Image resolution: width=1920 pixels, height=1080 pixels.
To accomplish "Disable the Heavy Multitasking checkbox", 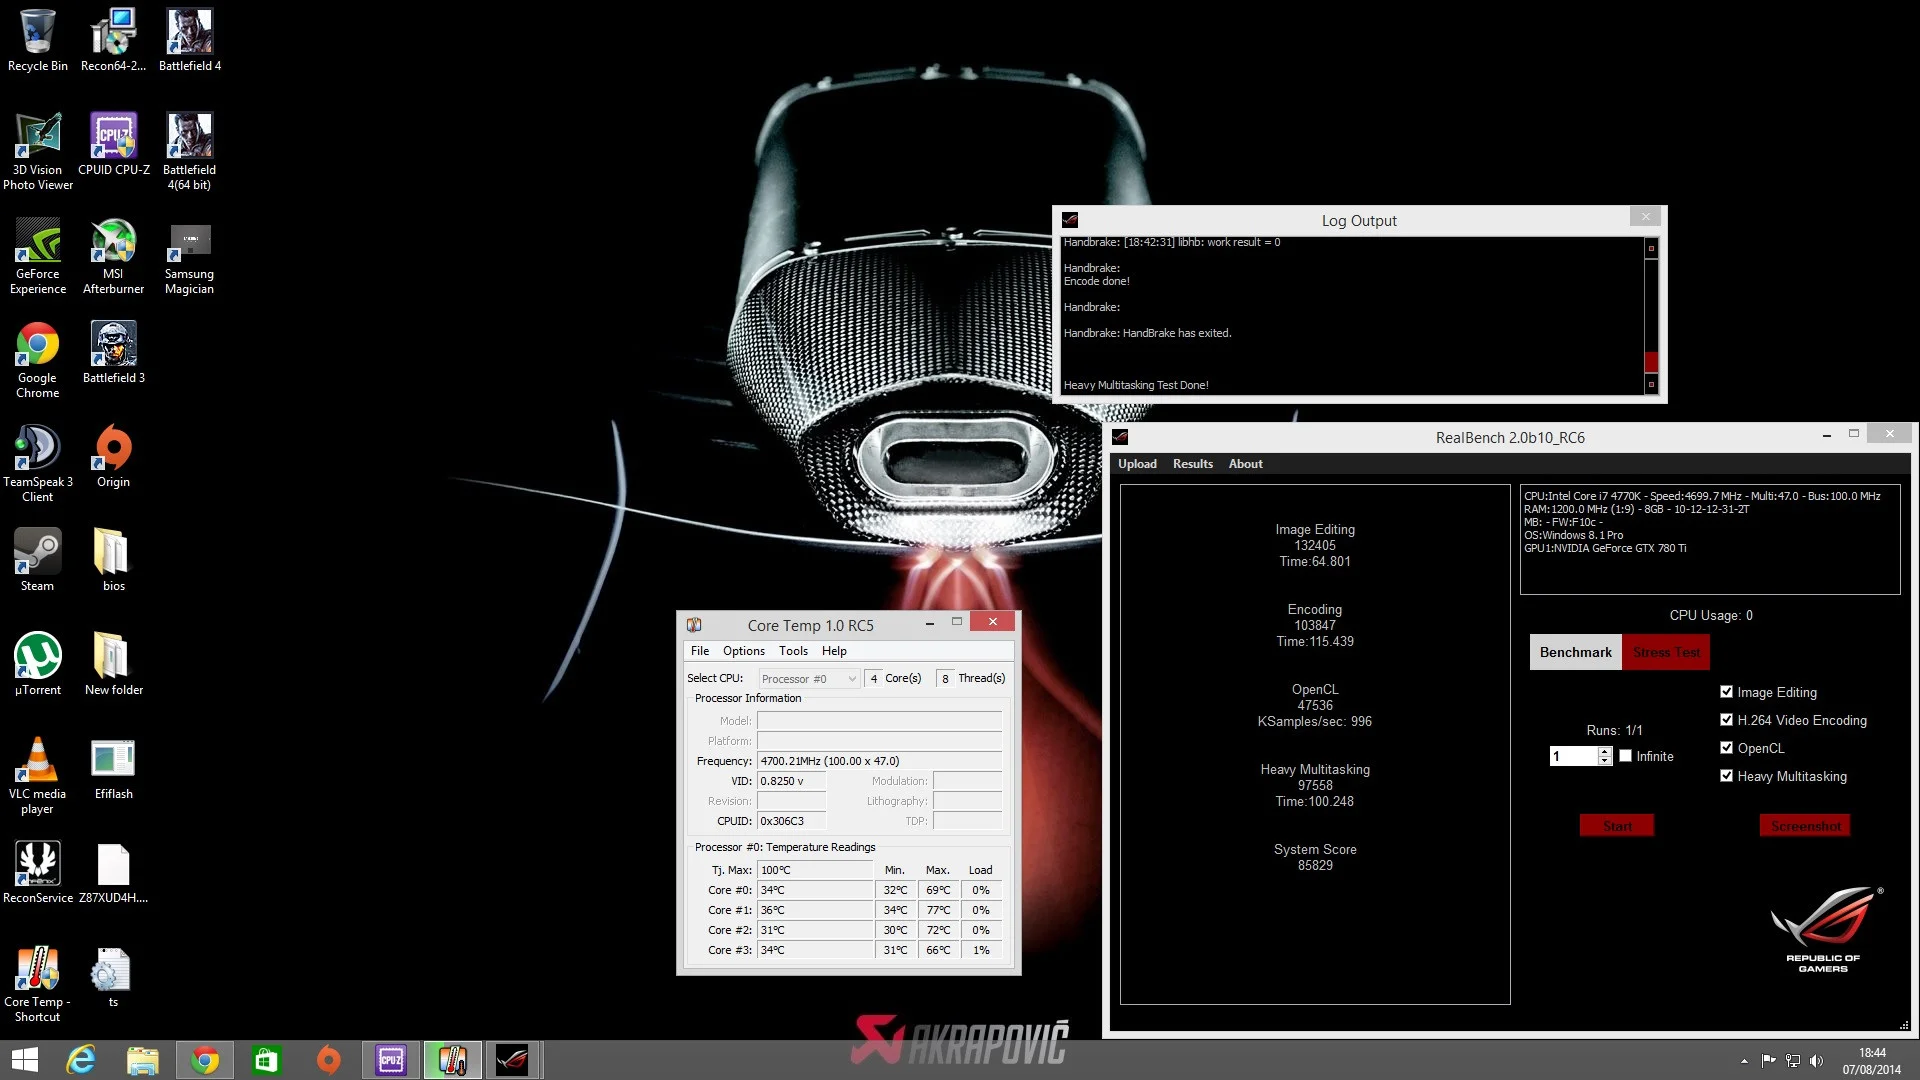I will (x=1726, y=776).
